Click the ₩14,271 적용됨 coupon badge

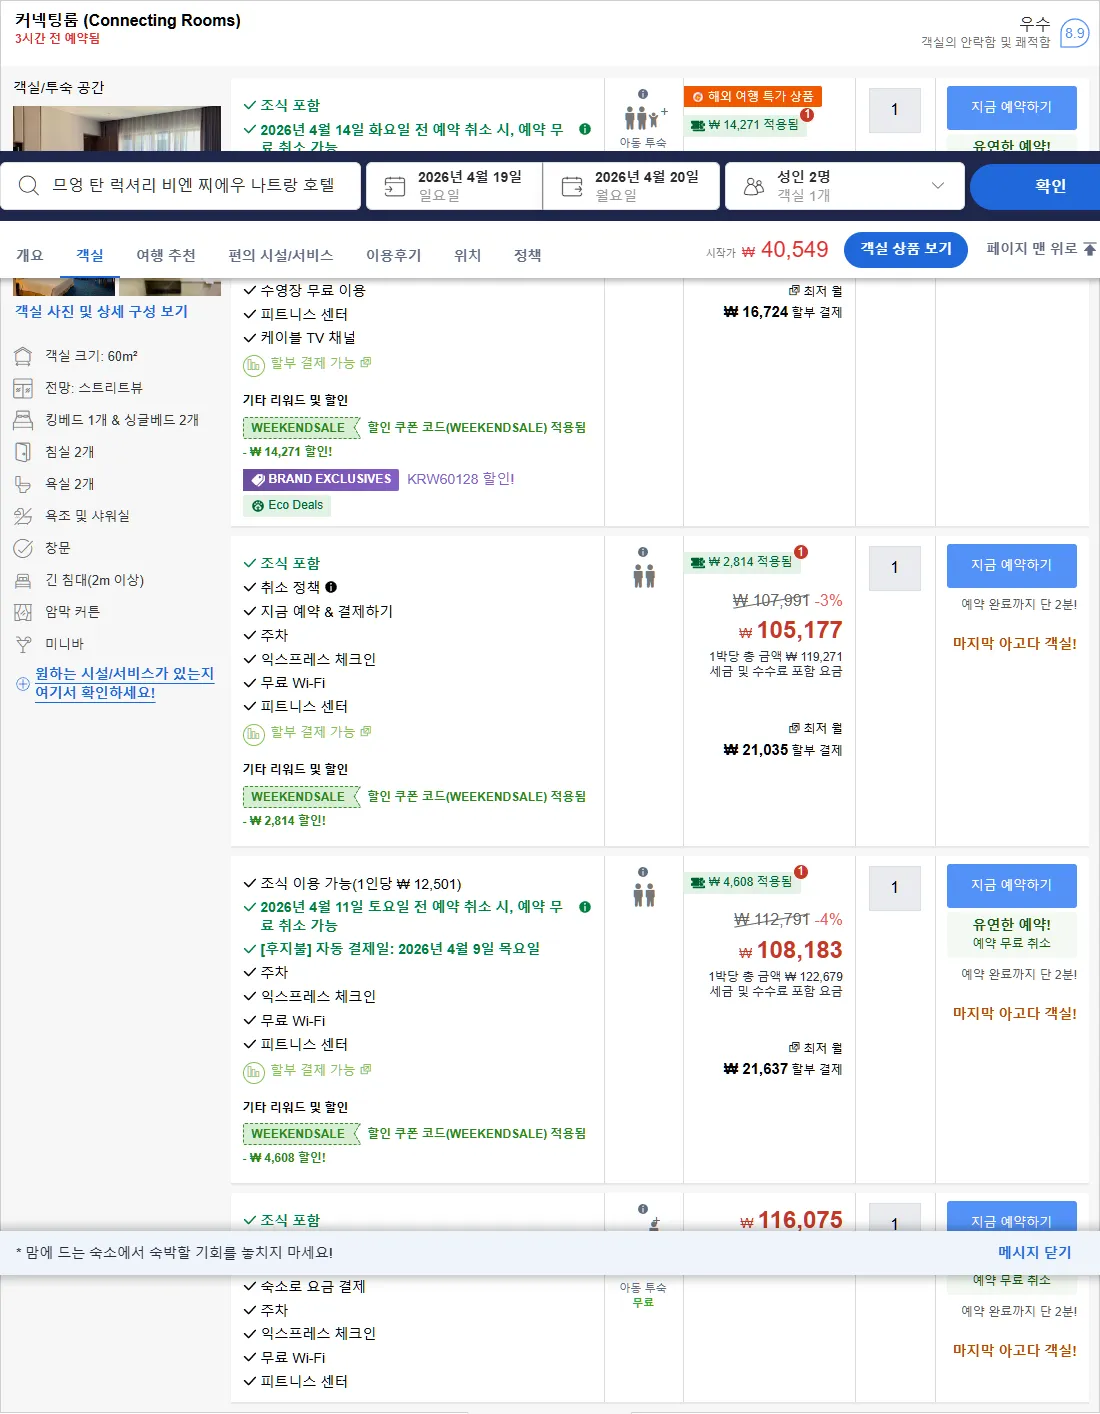[747, 125]
